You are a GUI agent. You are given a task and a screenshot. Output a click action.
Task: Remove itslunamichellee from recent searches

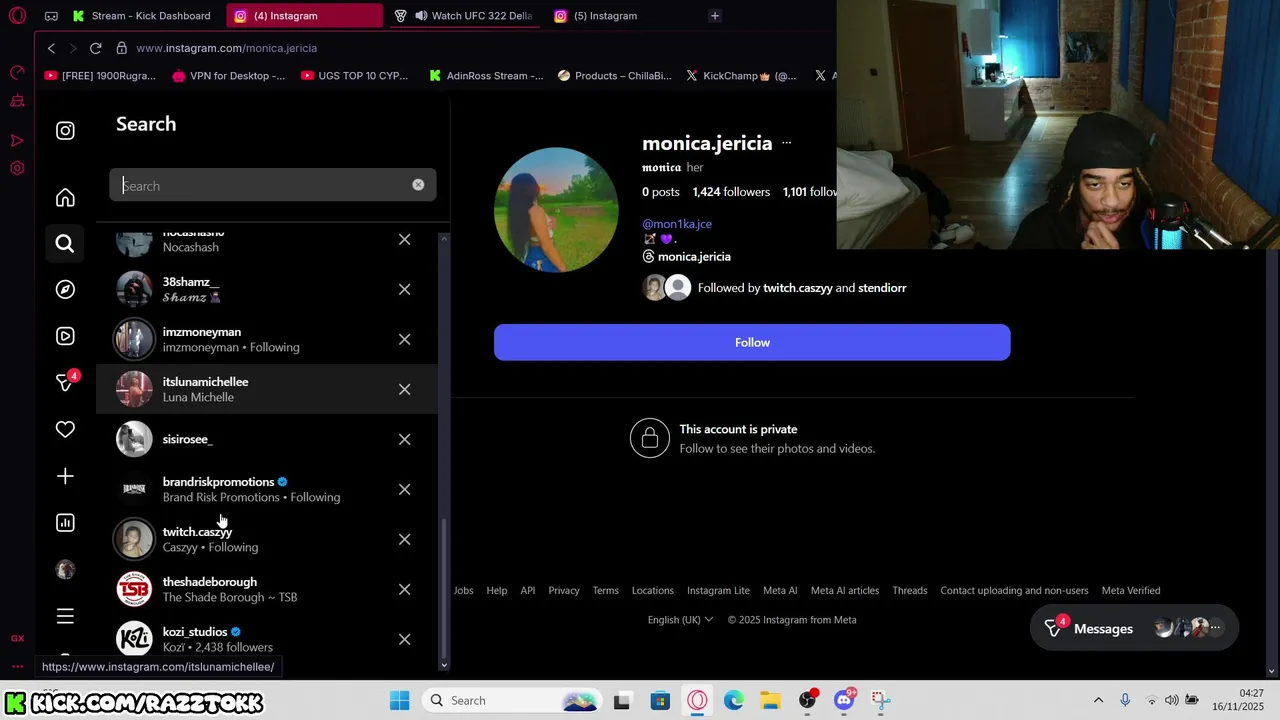pos(404,389)
